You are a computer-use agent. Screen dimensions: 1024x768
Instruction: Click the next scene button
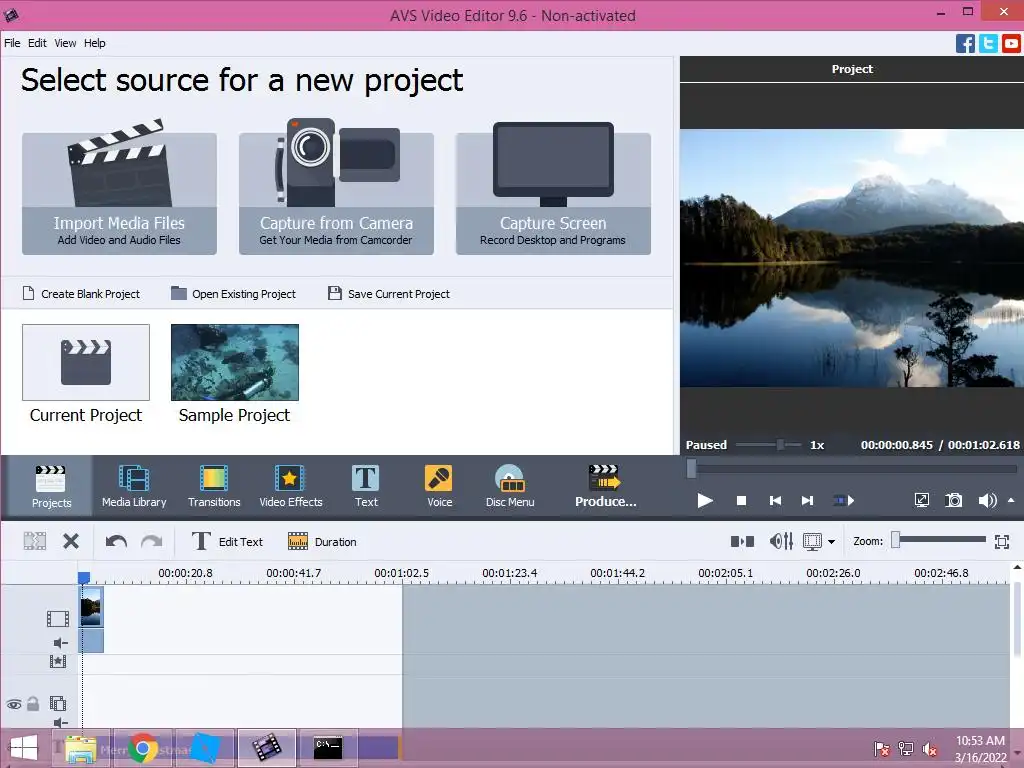844,501
